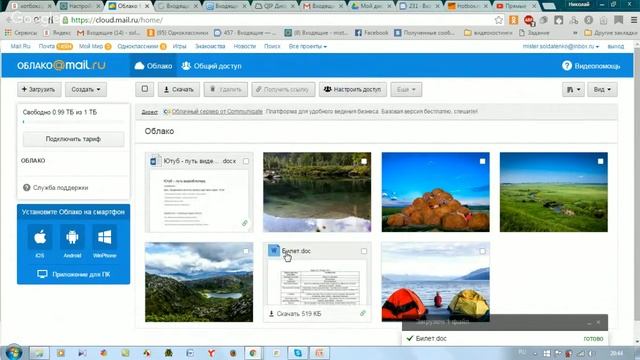The width and height of the screenshot is (640, 360).
Task: Select ОБЛАКО folder in sidebar
Action: (33, 161)
